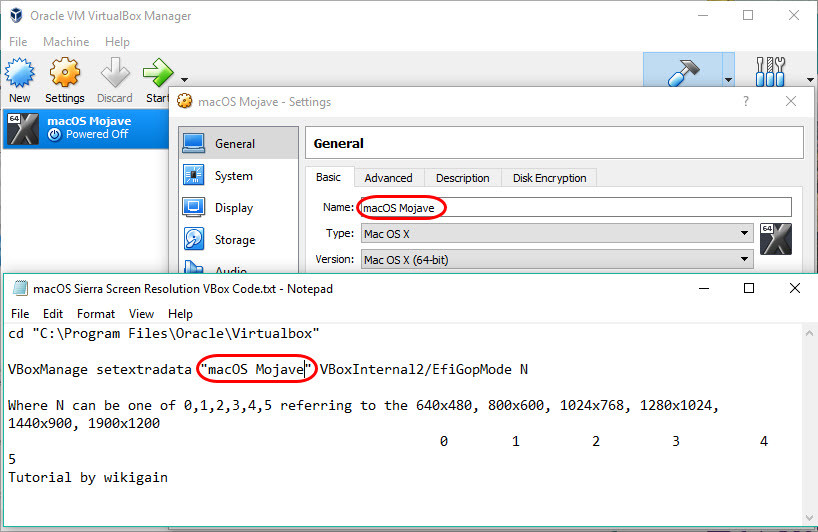Click the Discard arrow icon in toolbar

point(115,72)
